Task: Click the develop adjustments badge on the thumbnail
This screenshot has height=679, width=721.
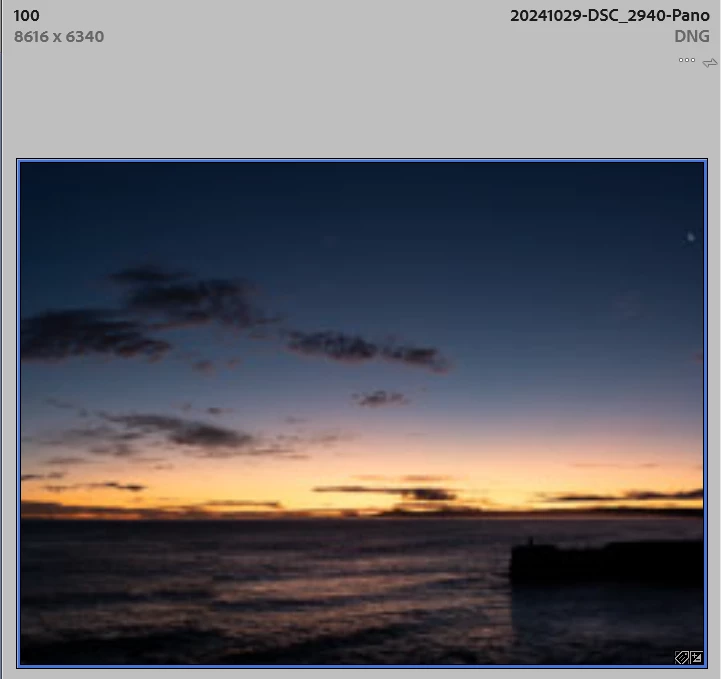Action: tap(696, 657)
